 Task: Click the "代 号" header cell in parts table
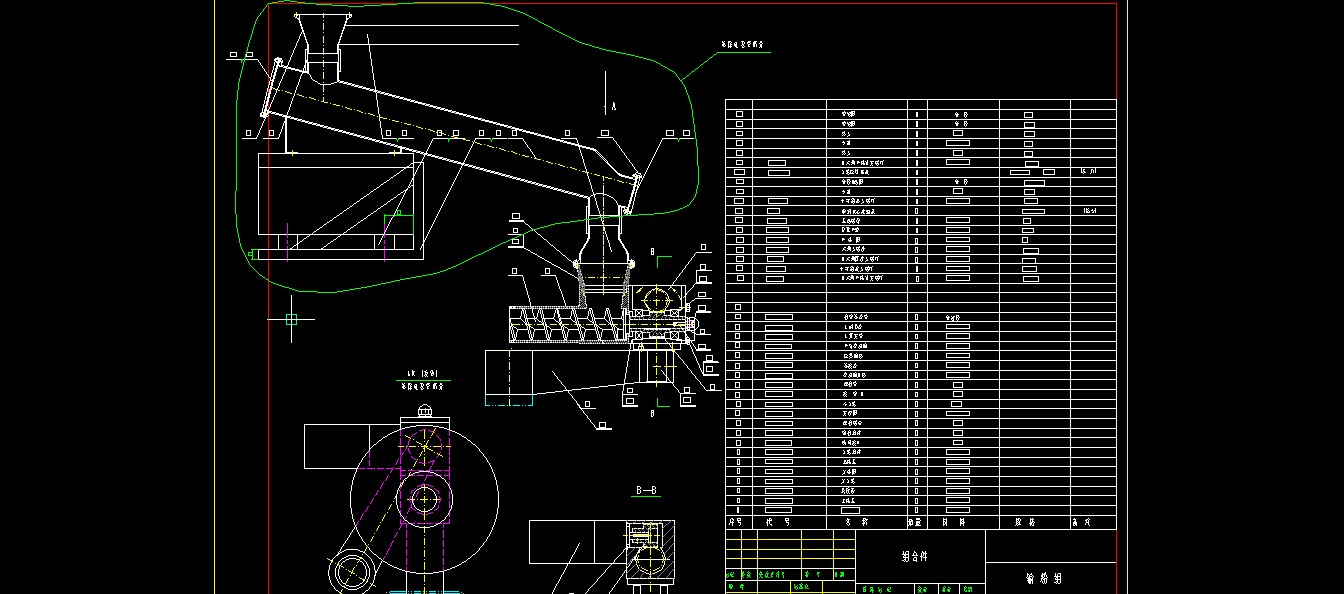pos(789,522)
